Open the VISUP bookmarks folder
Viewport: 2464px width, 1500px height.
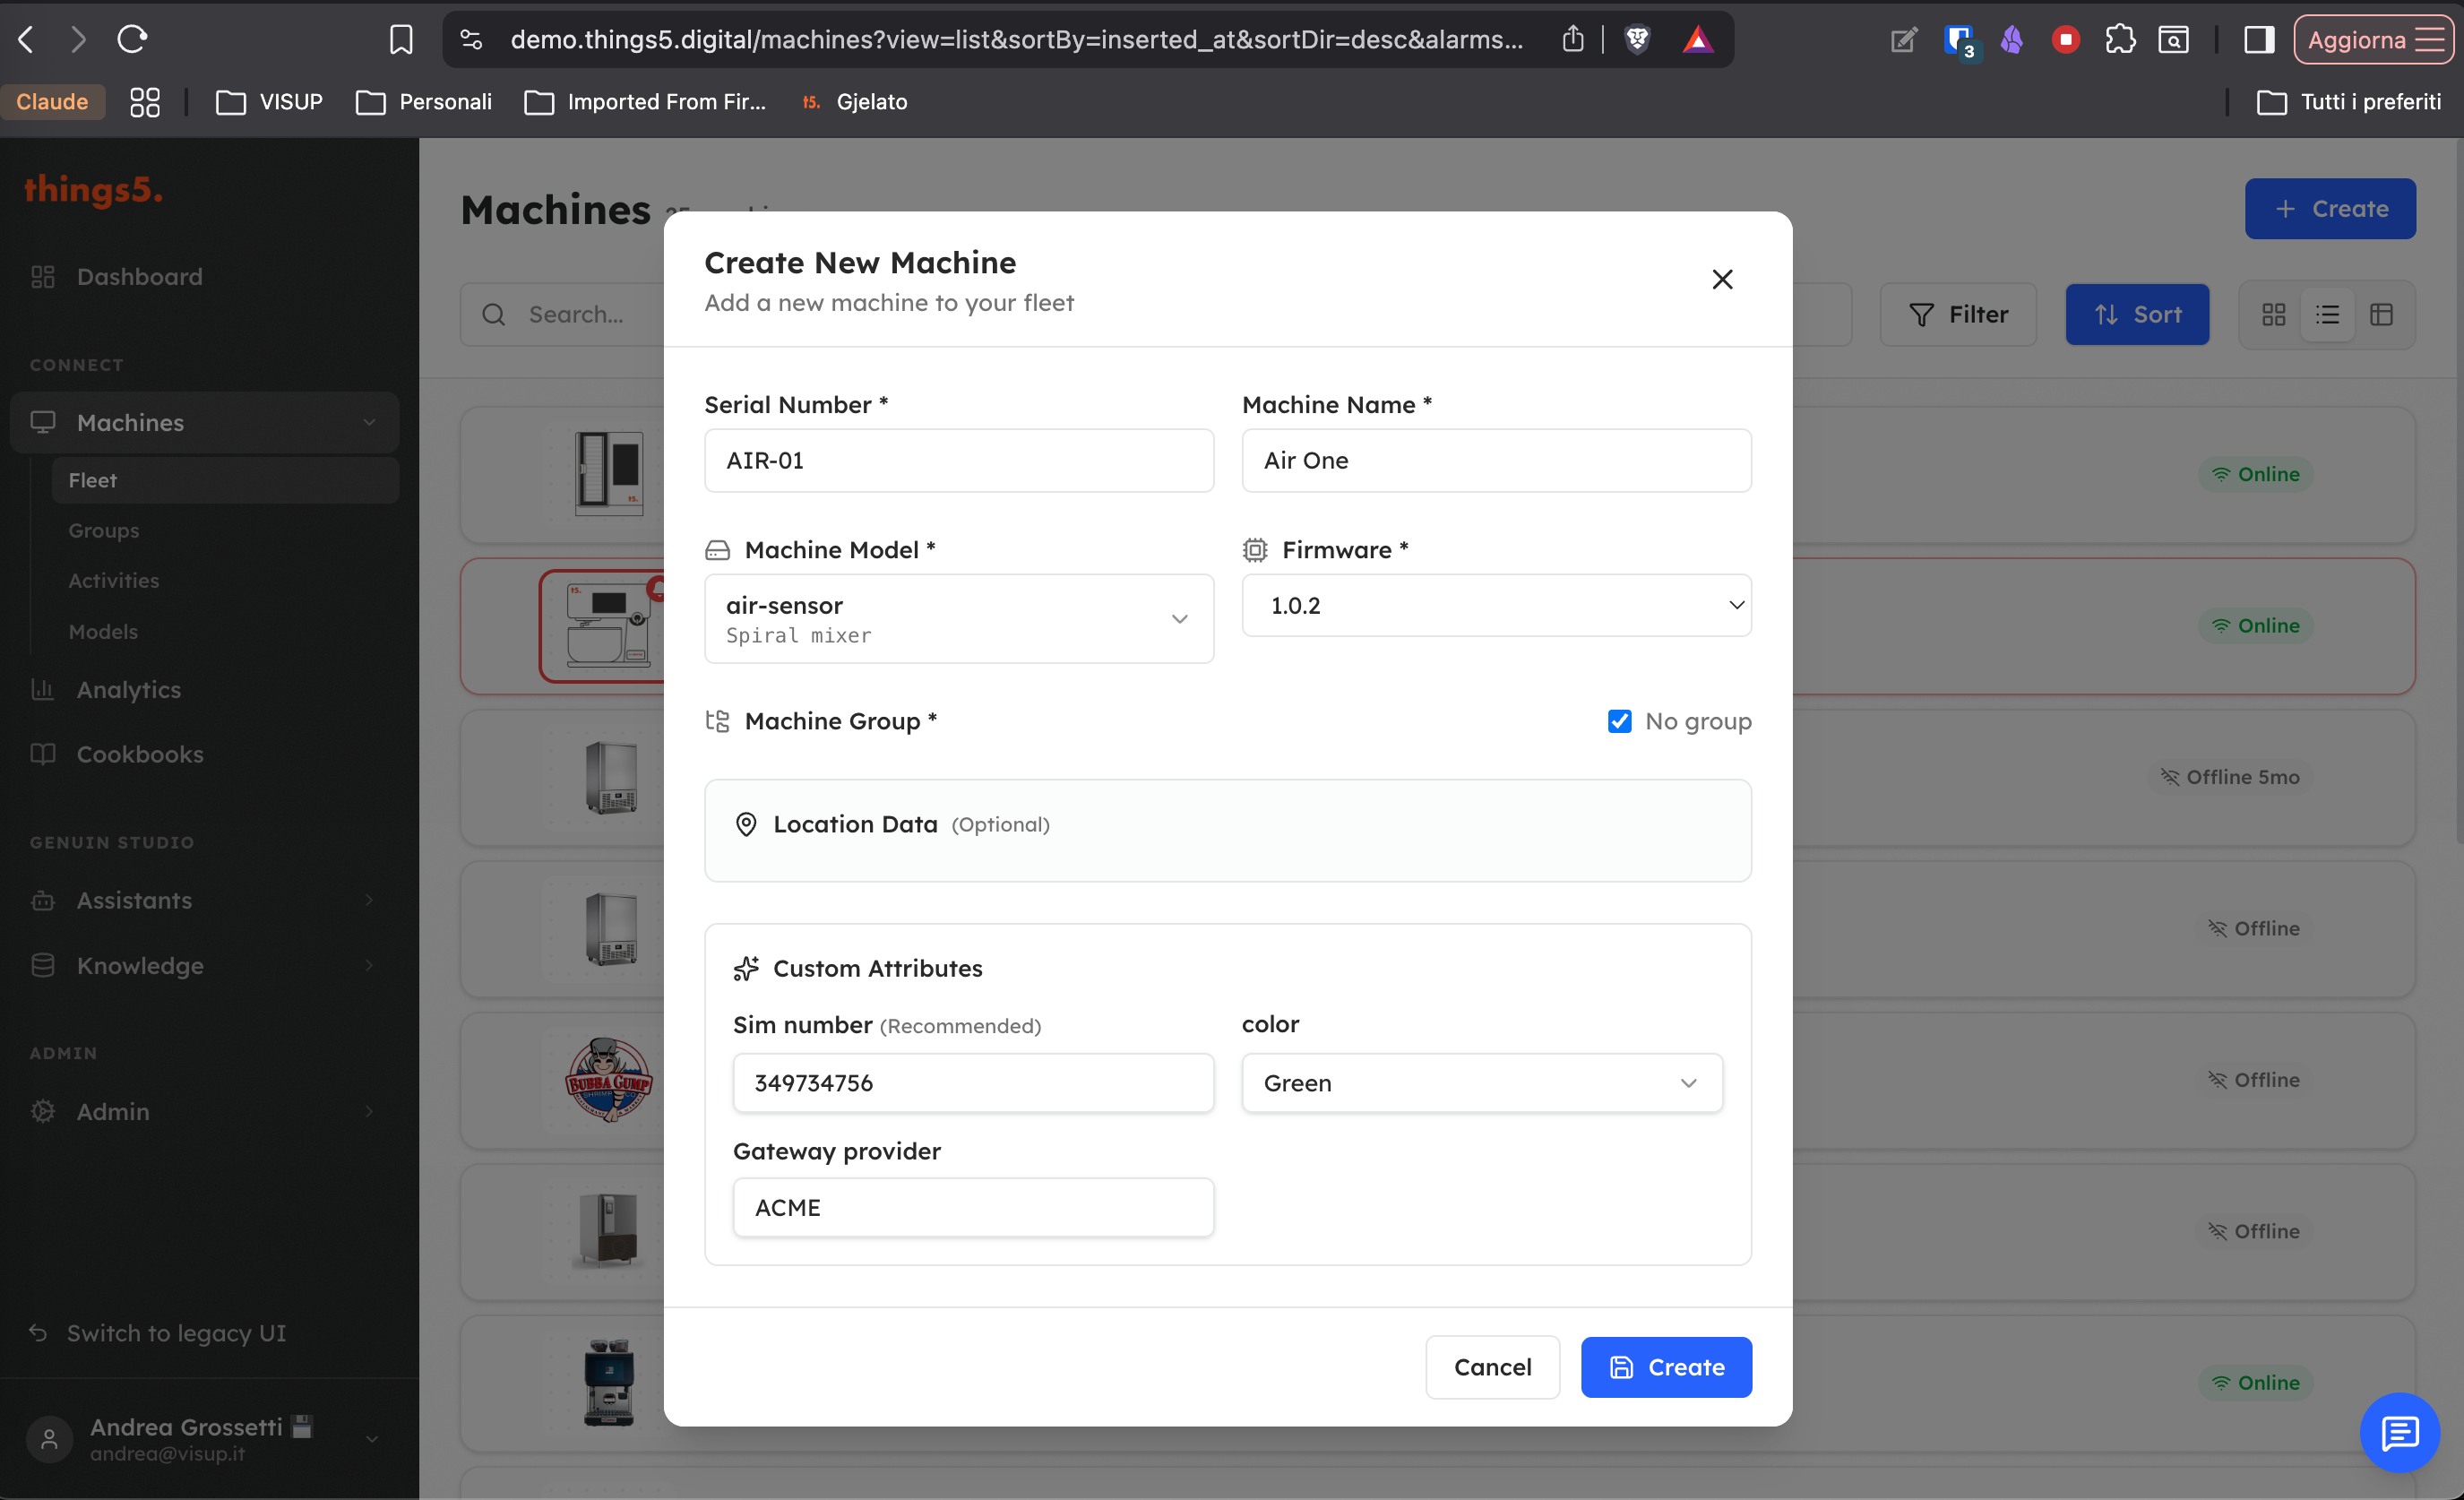tap(269, 101)
